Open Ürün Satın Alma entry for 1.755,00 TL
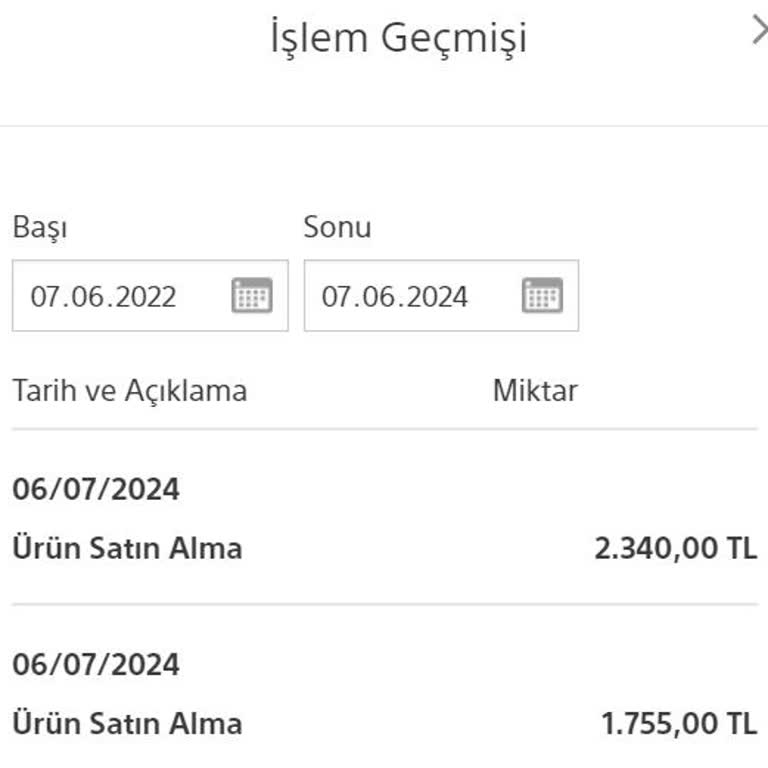This screenshot has width=768, height=768. tap(127, 723)
